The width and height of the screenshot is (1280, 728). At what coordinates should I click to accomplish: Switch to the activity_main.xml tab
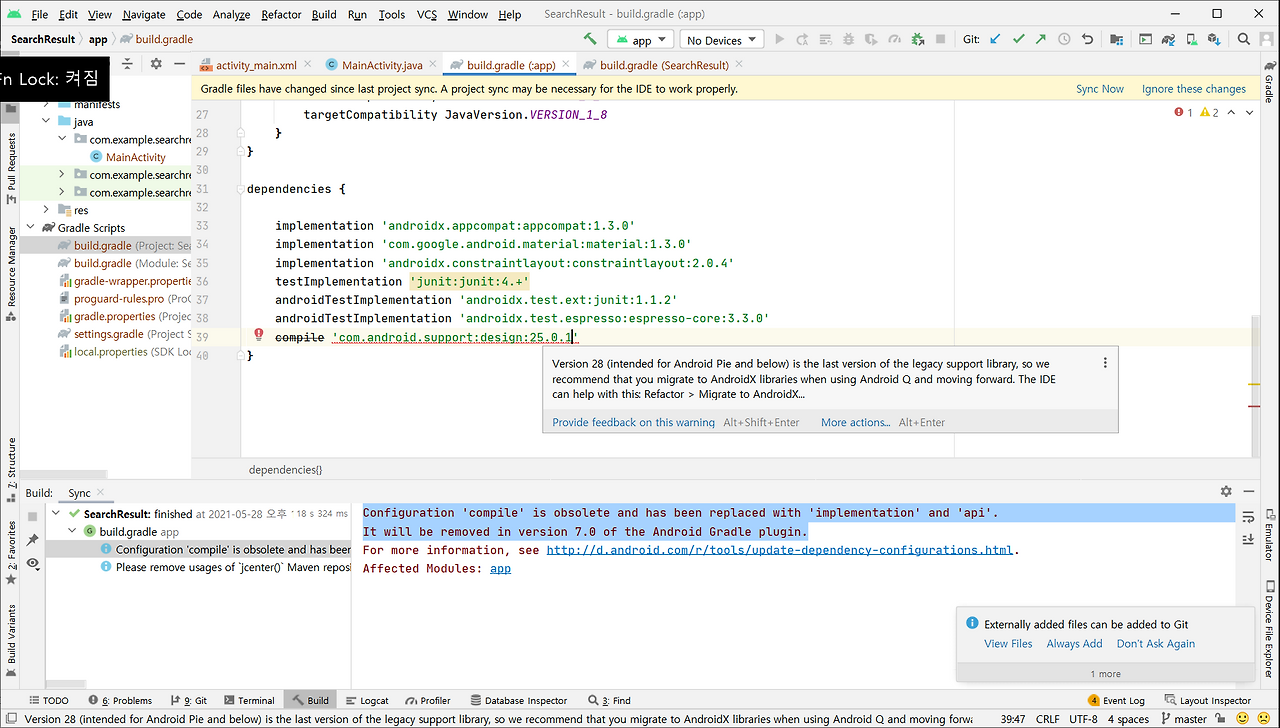[256, 65]
